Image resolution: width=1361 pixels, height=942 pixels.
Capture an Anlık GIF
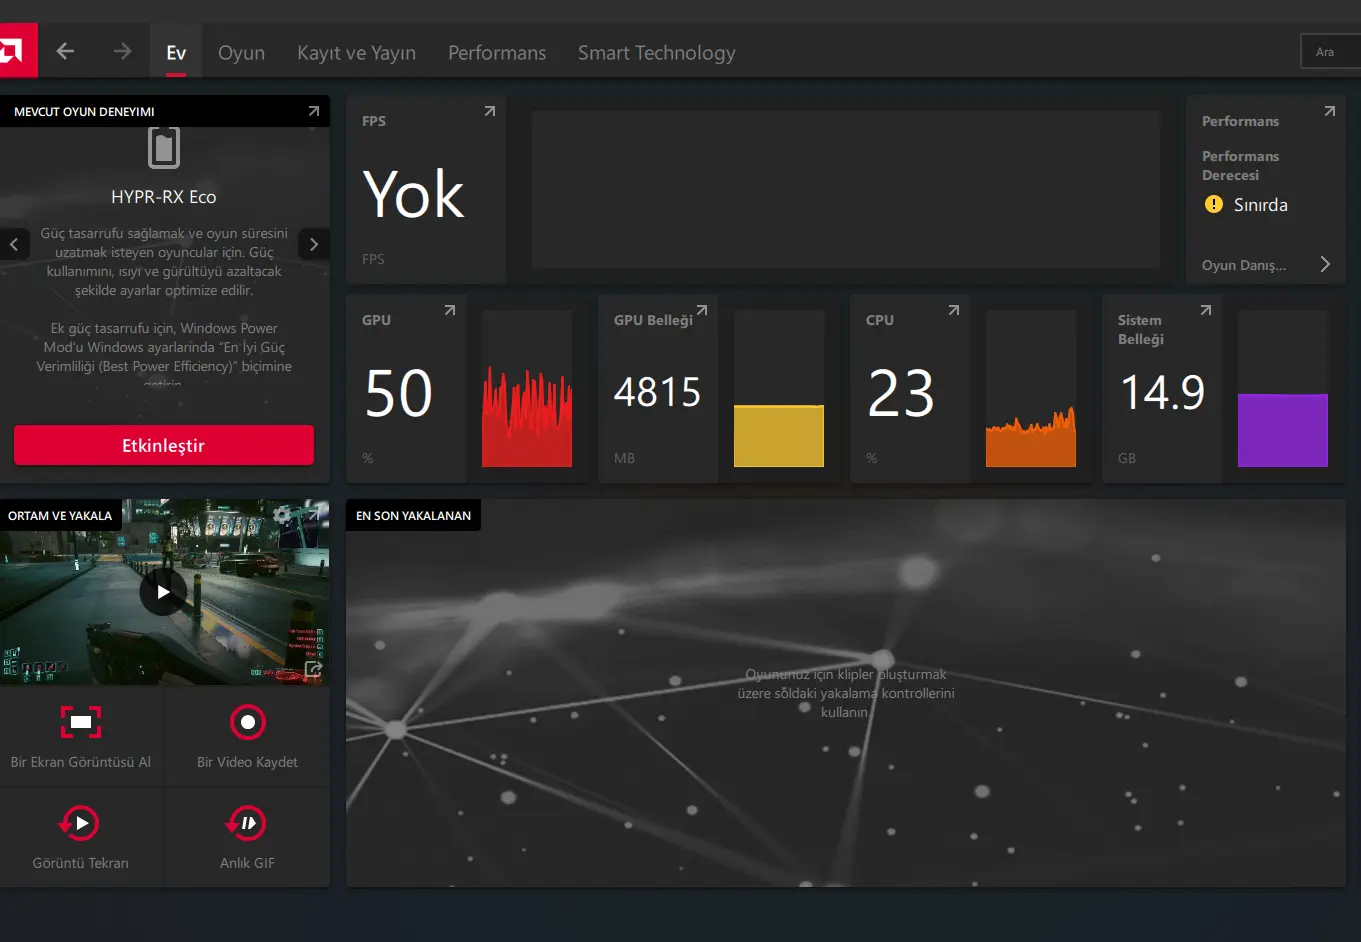point(247,837)
